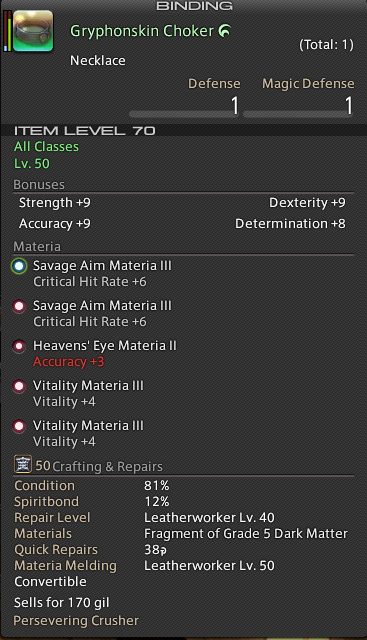This screenshot has height=640, width=367.
Task: Click the first Vitality Materia III slot icon
Action: click(19, 386)
